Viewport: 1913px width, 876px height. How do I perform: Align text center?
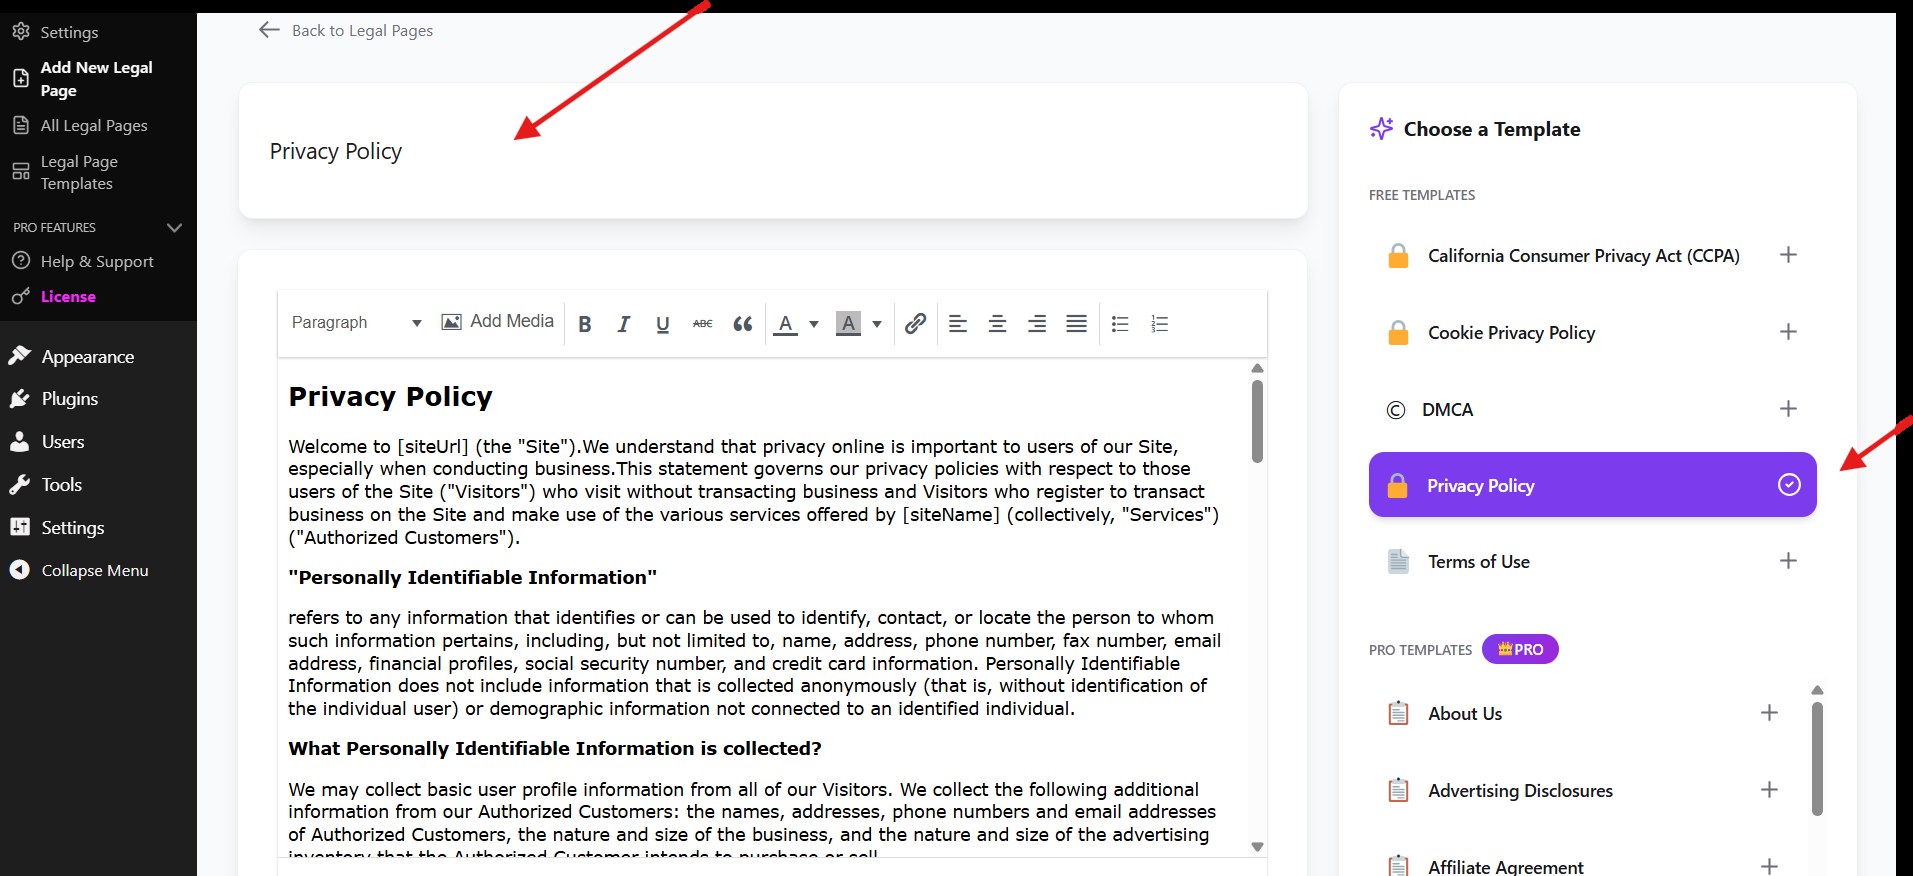click(x=997, y=323)
